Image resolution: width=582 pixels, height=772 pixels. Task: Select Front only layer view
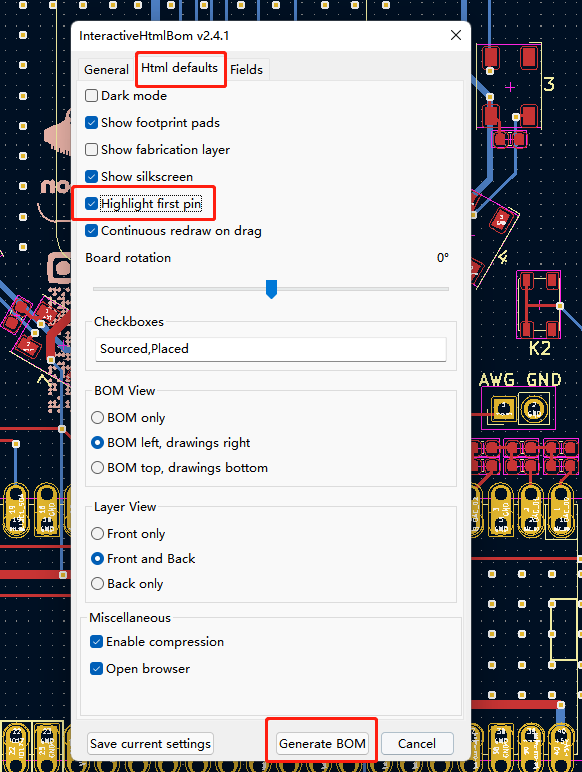[97, 534]
